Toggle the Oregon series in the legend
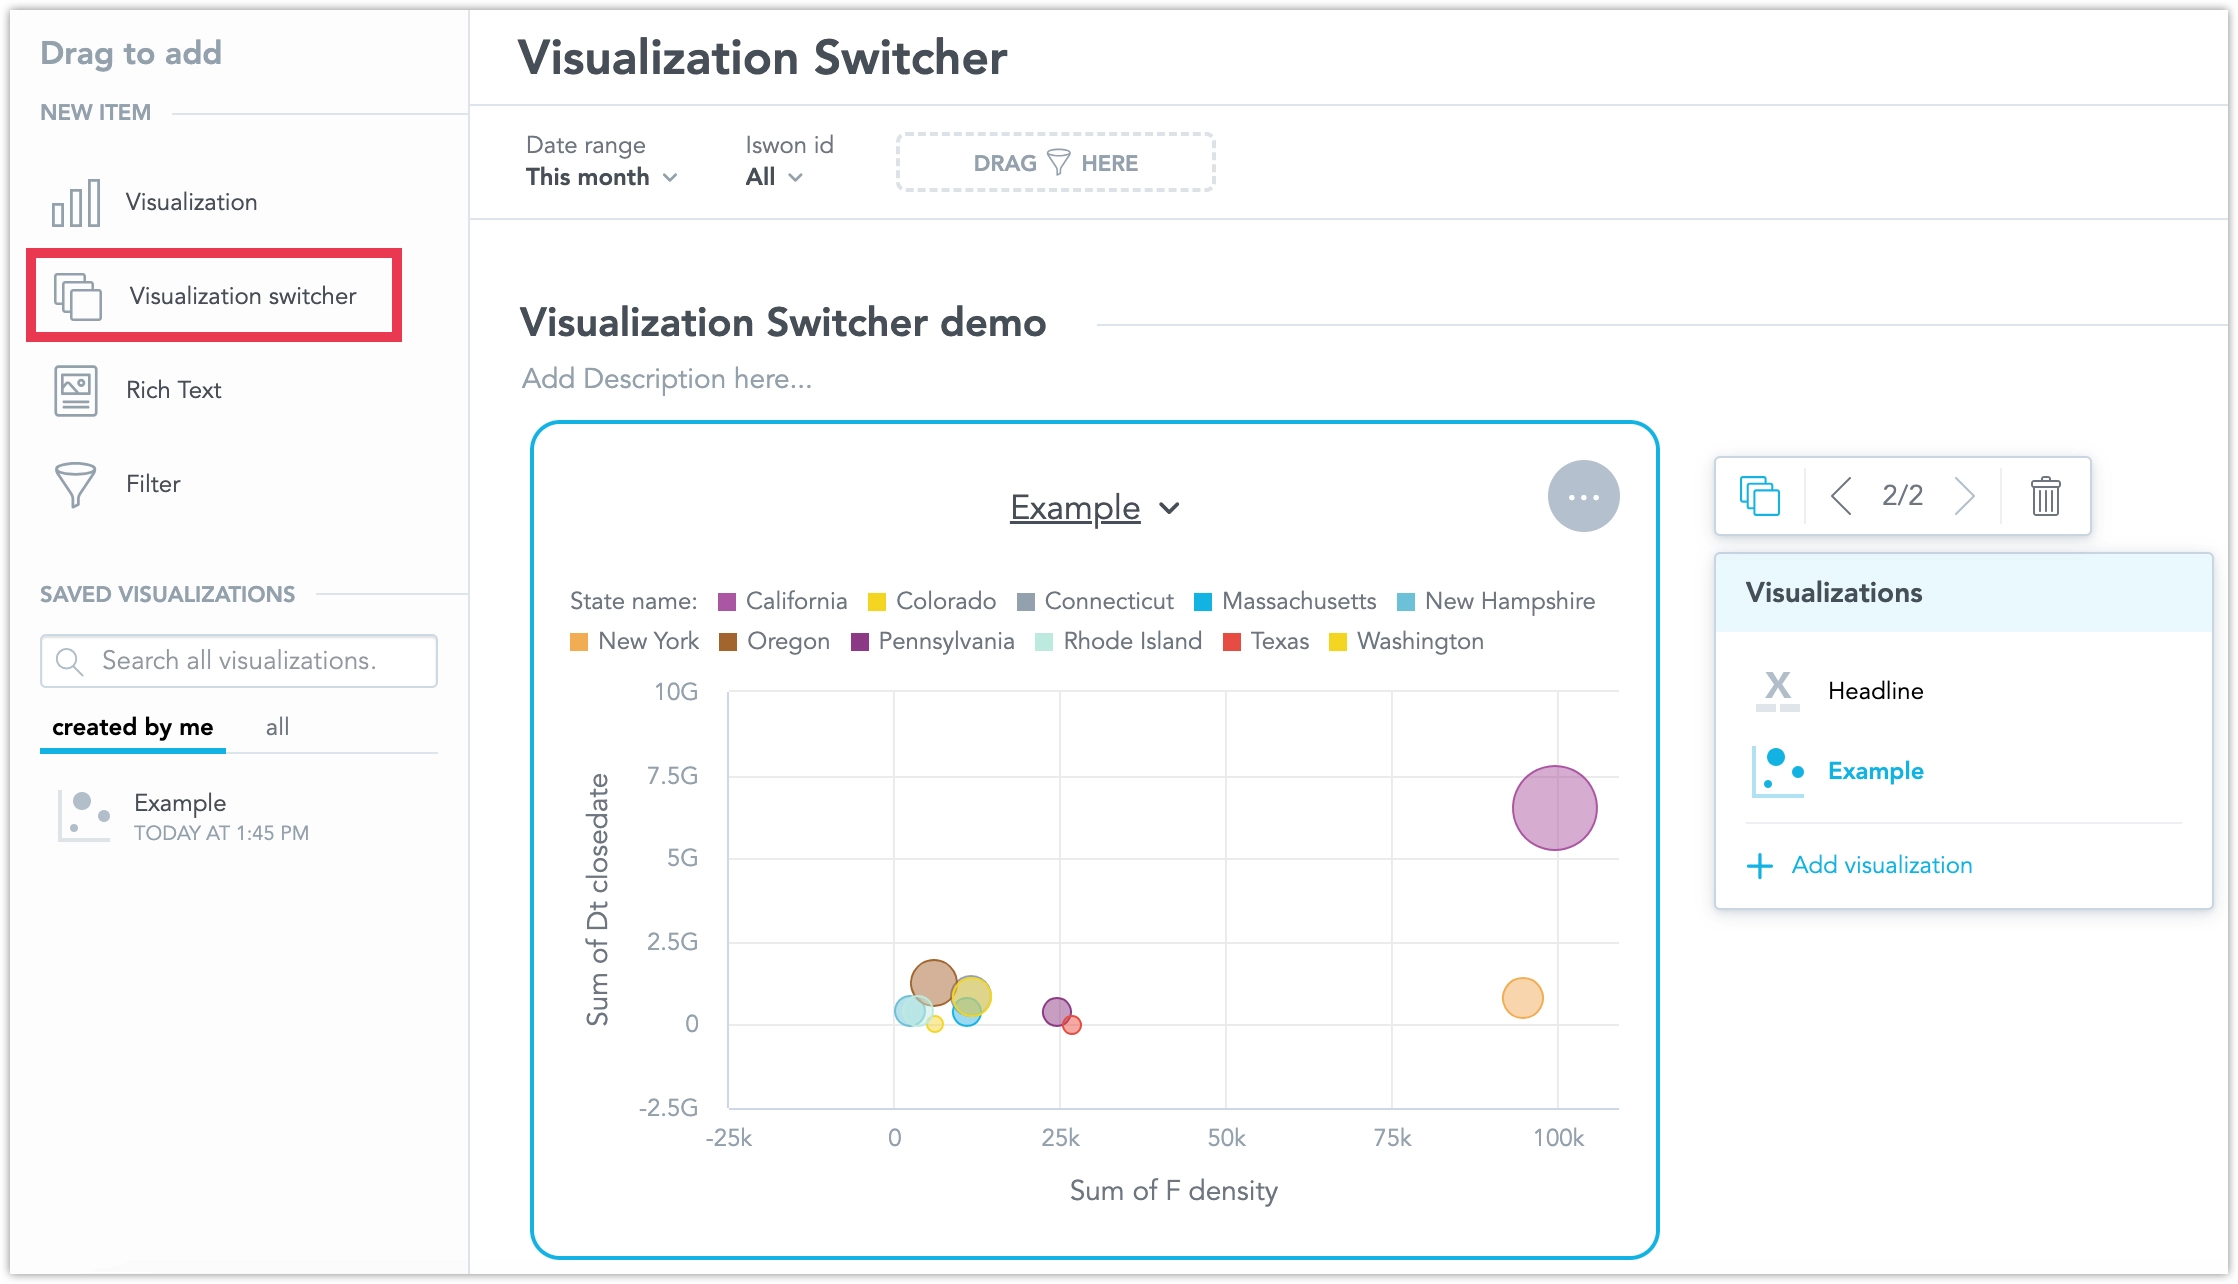Viewport: 2238px width, 1284px height. pyautogui.click(x=728, y=641)
